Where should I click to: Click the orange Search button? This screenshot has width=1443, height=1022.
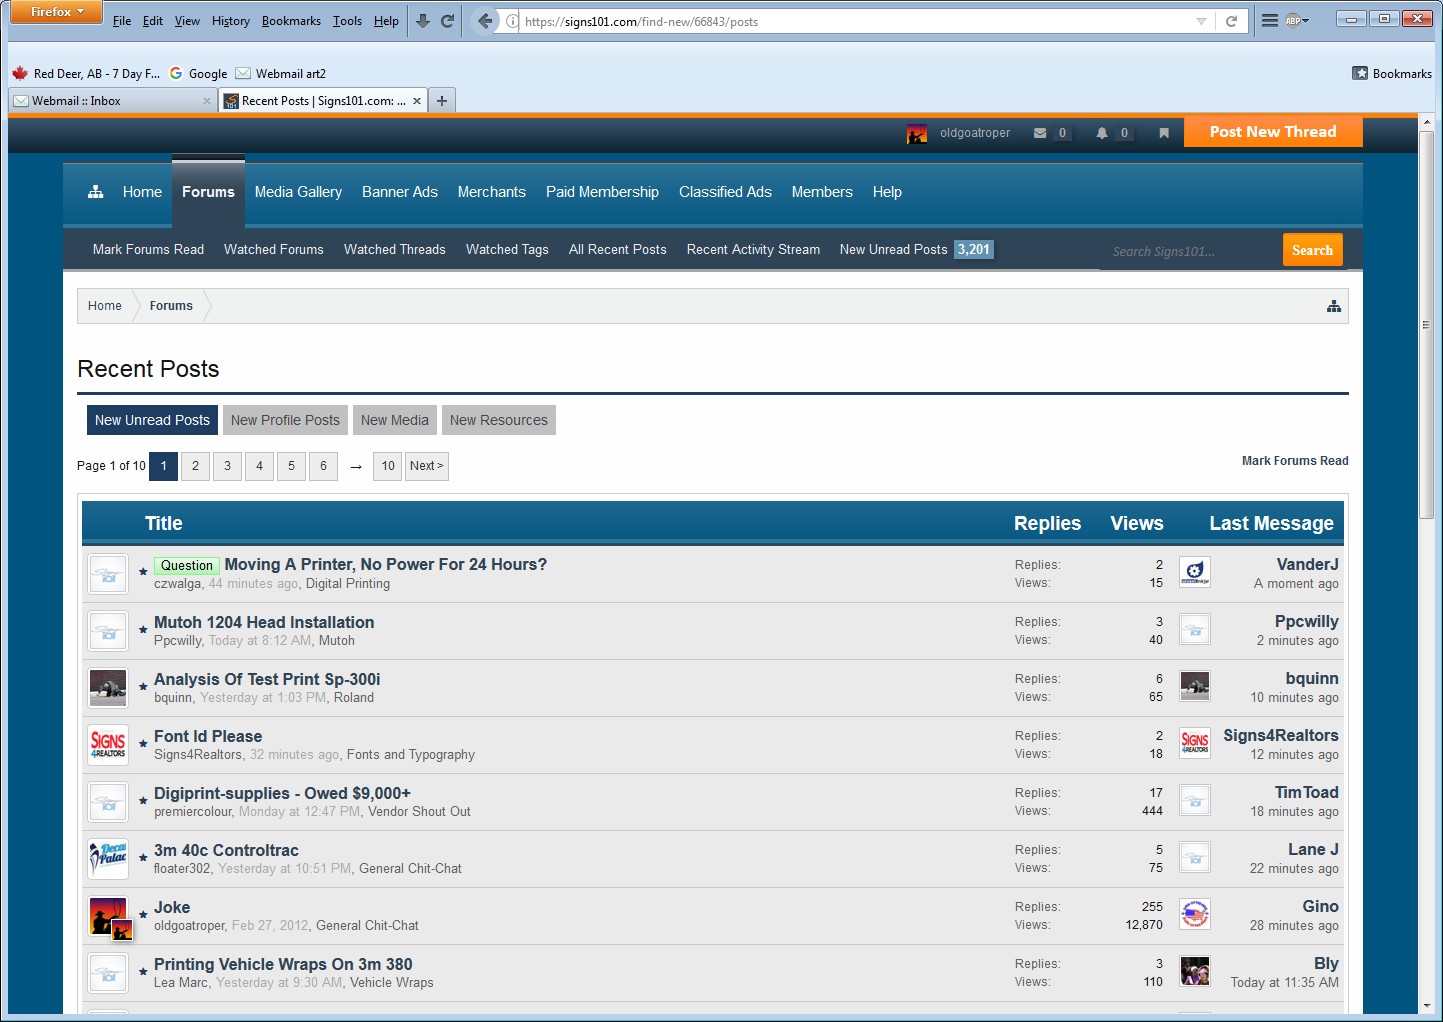[x=1312, y=250]
